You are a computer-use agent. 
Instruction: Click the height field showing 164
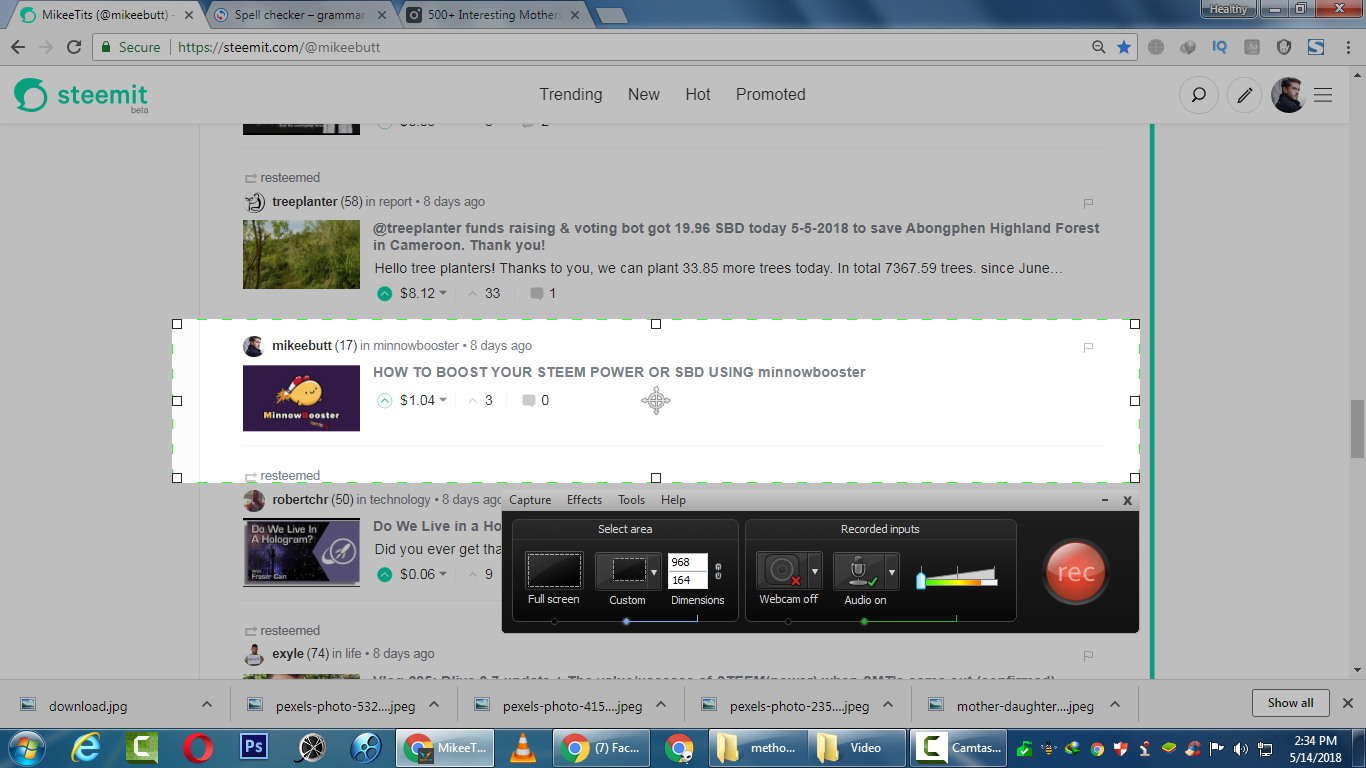click(687, 580)
